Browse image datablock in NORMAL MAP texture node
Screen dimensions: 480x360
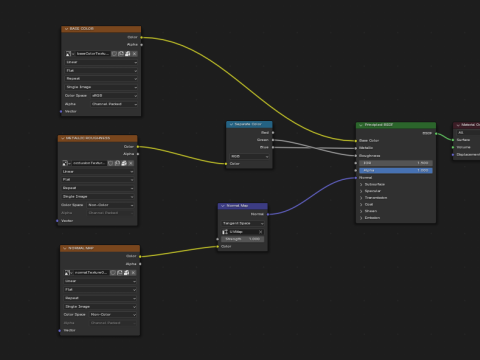click(69, 273)
